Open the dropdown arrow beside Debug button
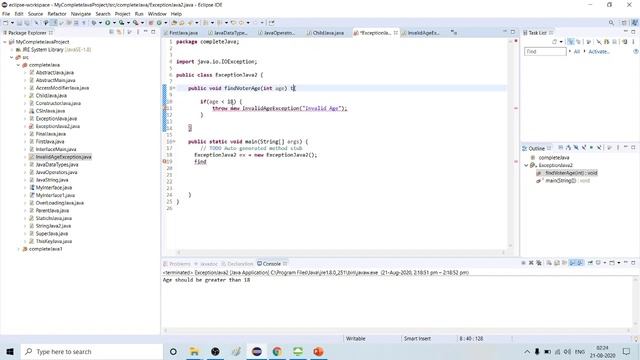The width and height of the screenshot is (640, 360). (x=100, y=23)
